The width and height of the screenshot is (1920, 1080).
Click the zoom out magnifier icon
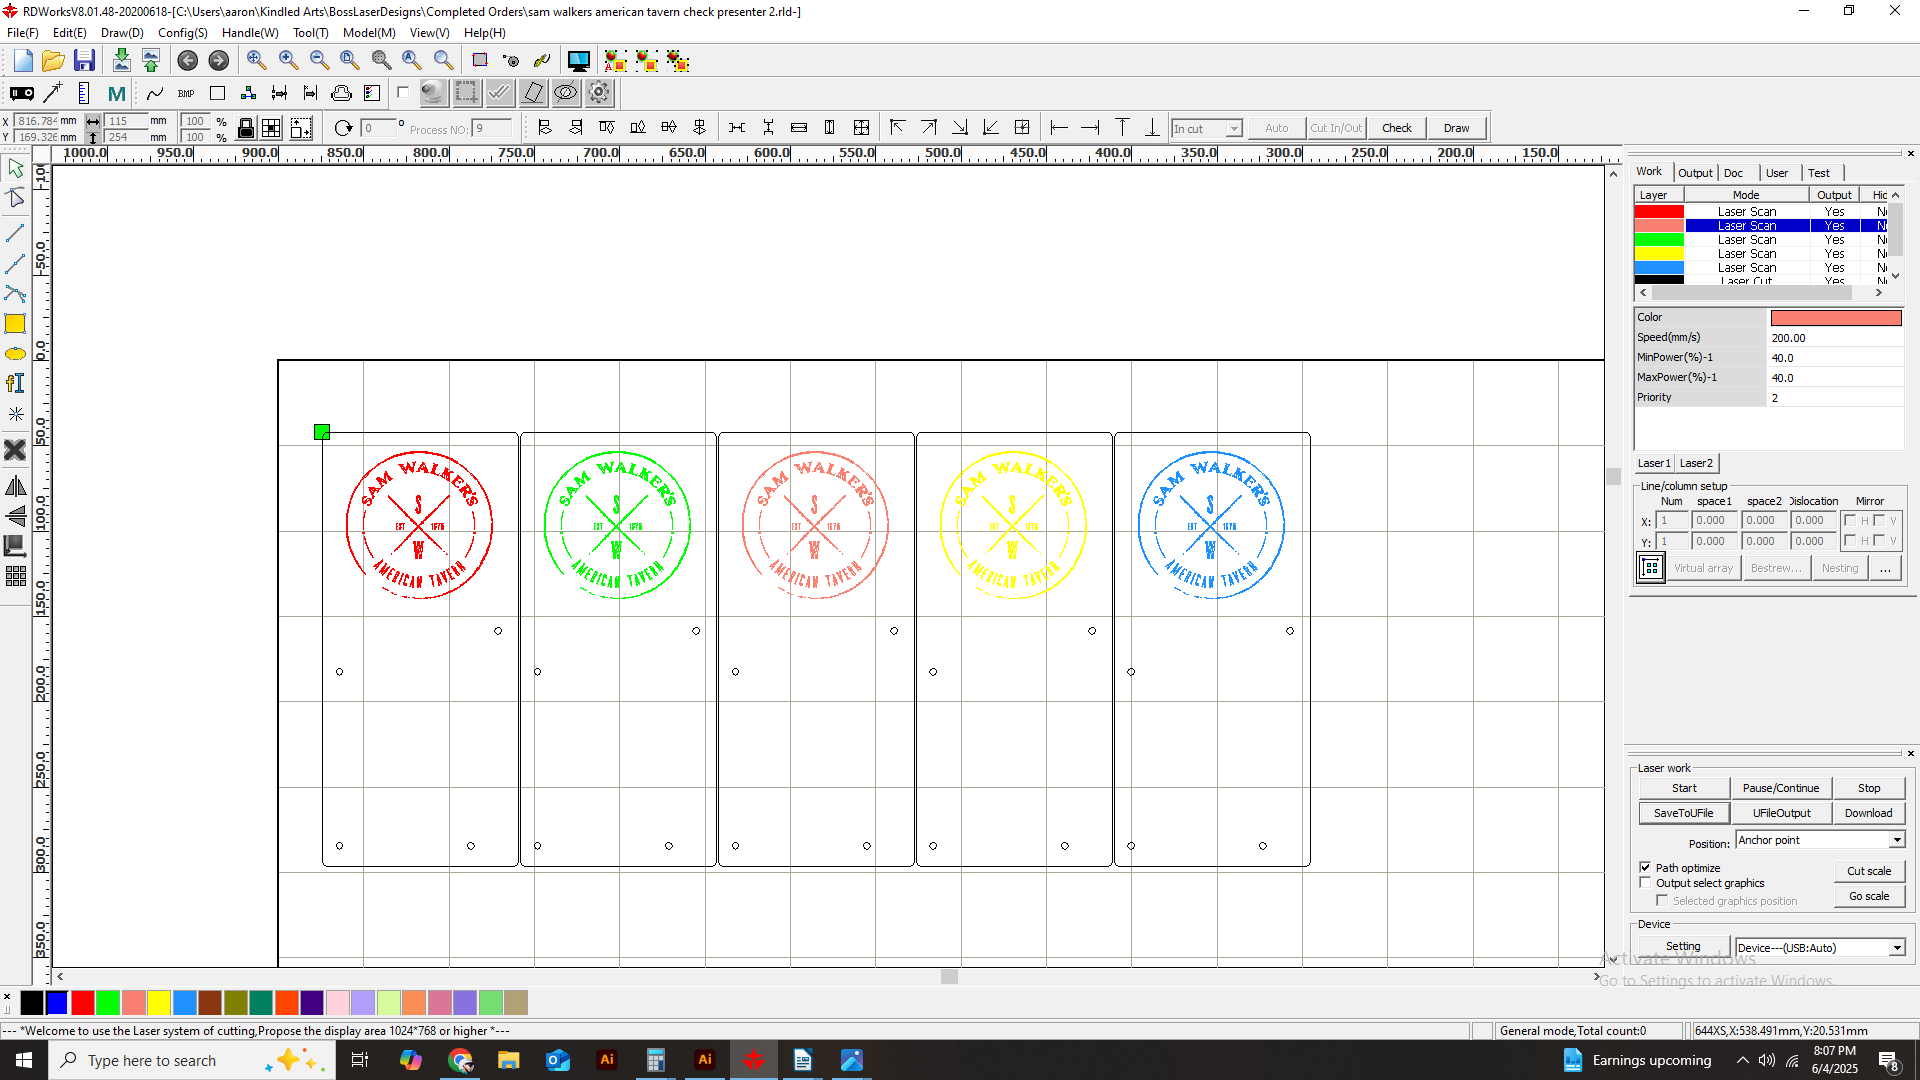click(x=319, y=61)
